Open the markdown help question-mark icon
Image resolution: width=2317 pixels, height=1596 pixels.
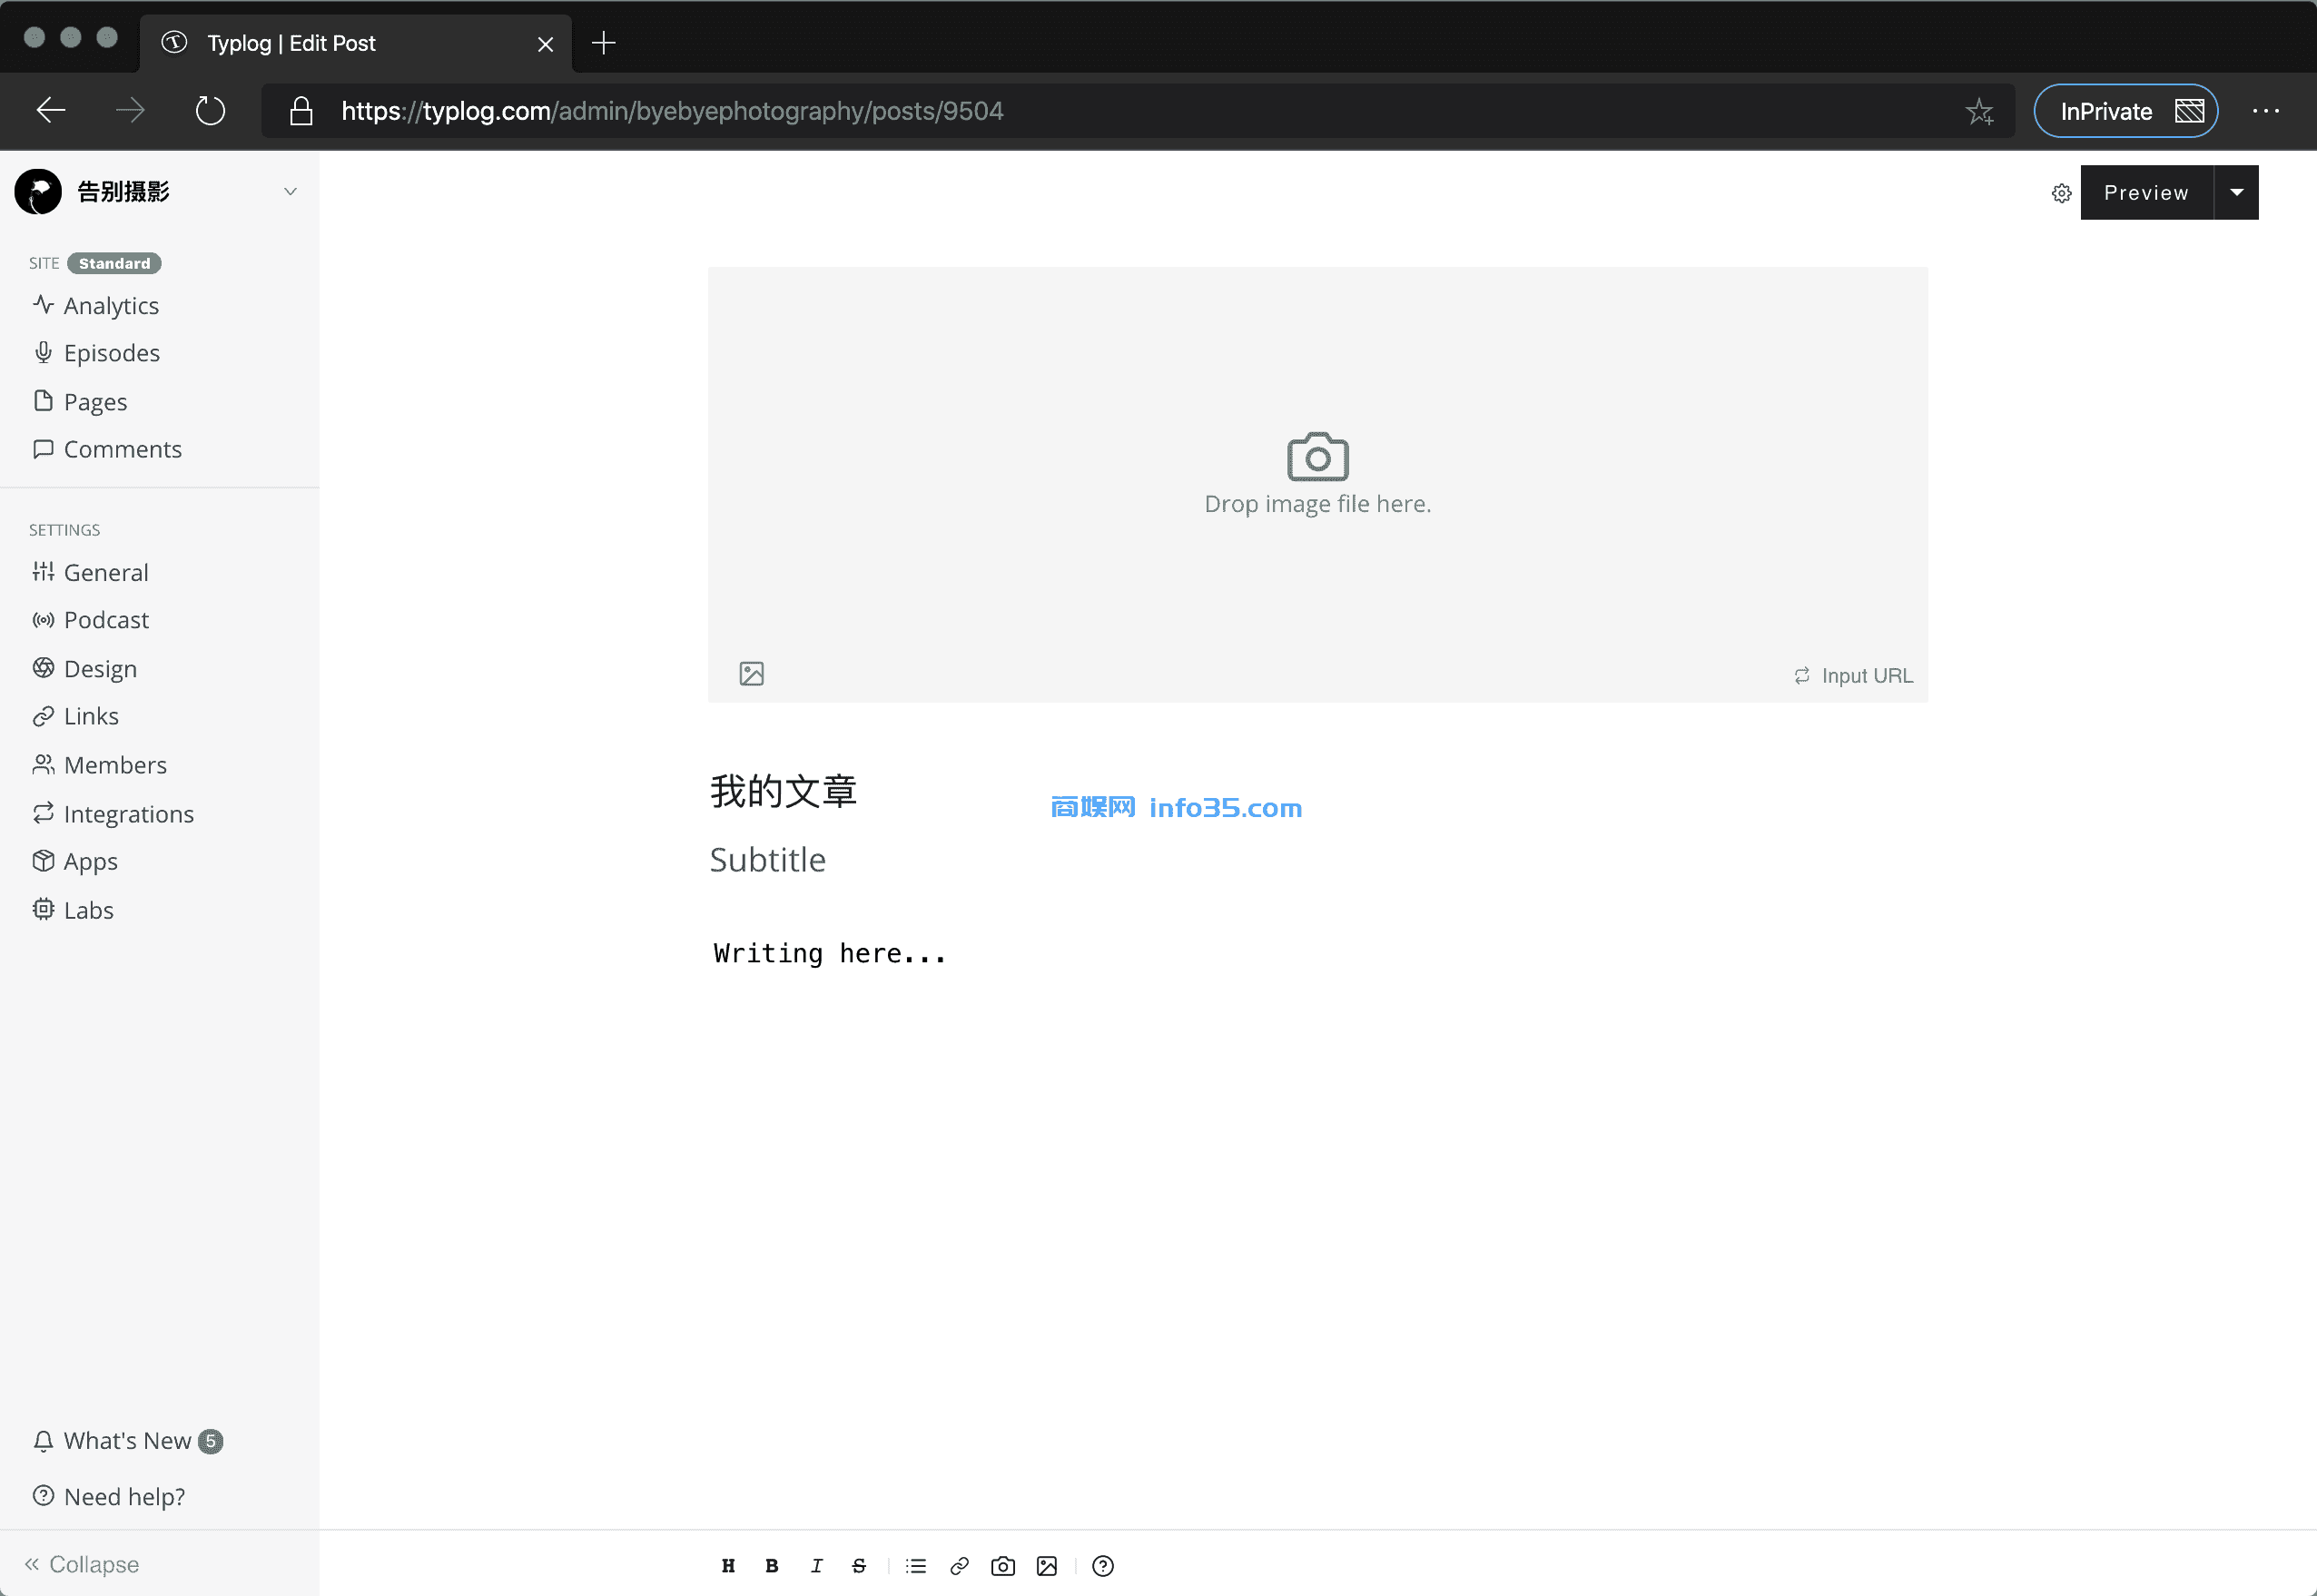[x=1103, y=1565]
